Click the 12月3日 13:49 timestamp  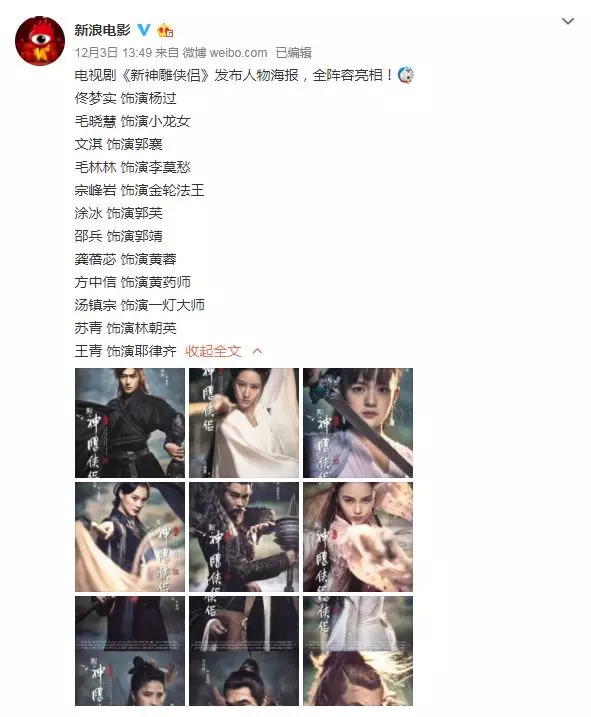[113, 53]
